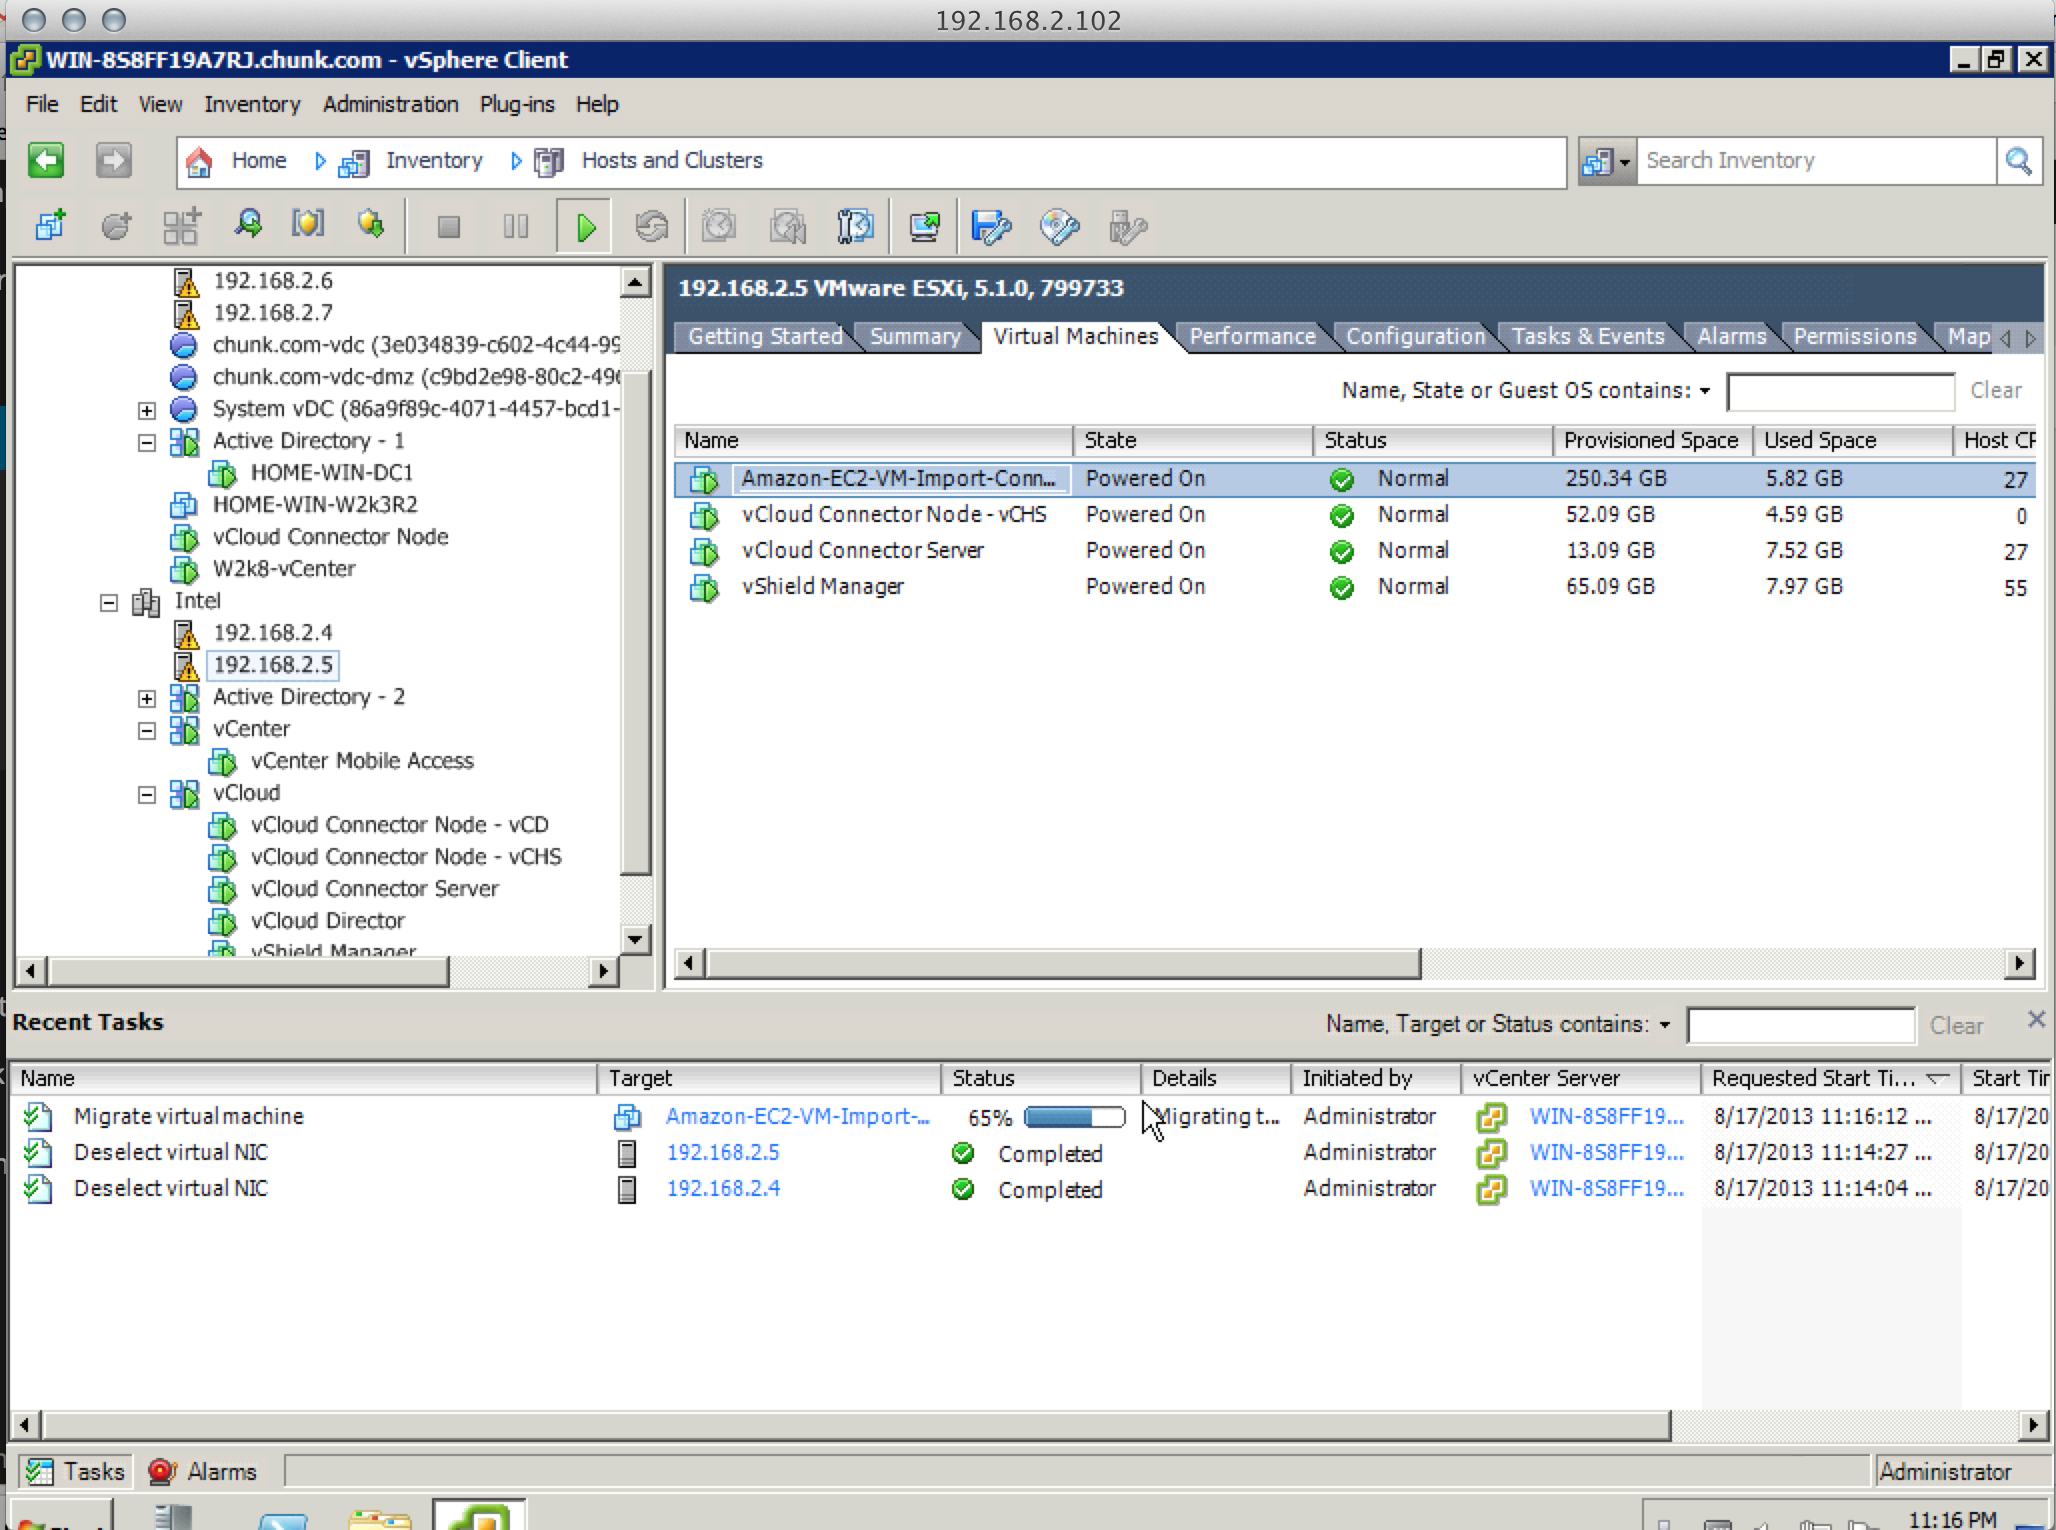Click the 192.168.2.5 target link
Viewport: 2056px width, 1530px height.
coord(722,1152)
